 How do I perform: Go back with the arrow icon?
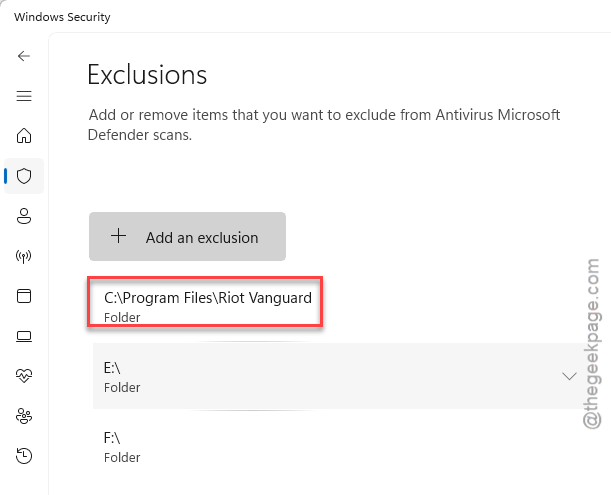coord(24,56)
